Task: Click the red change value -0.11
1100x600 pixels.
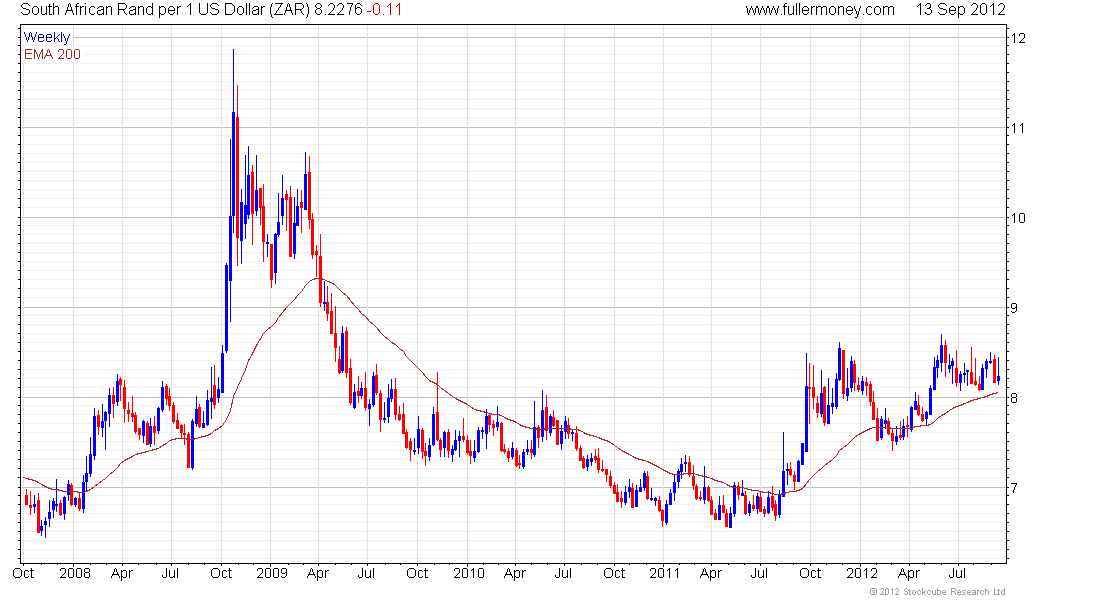Action: click(384, 10)
